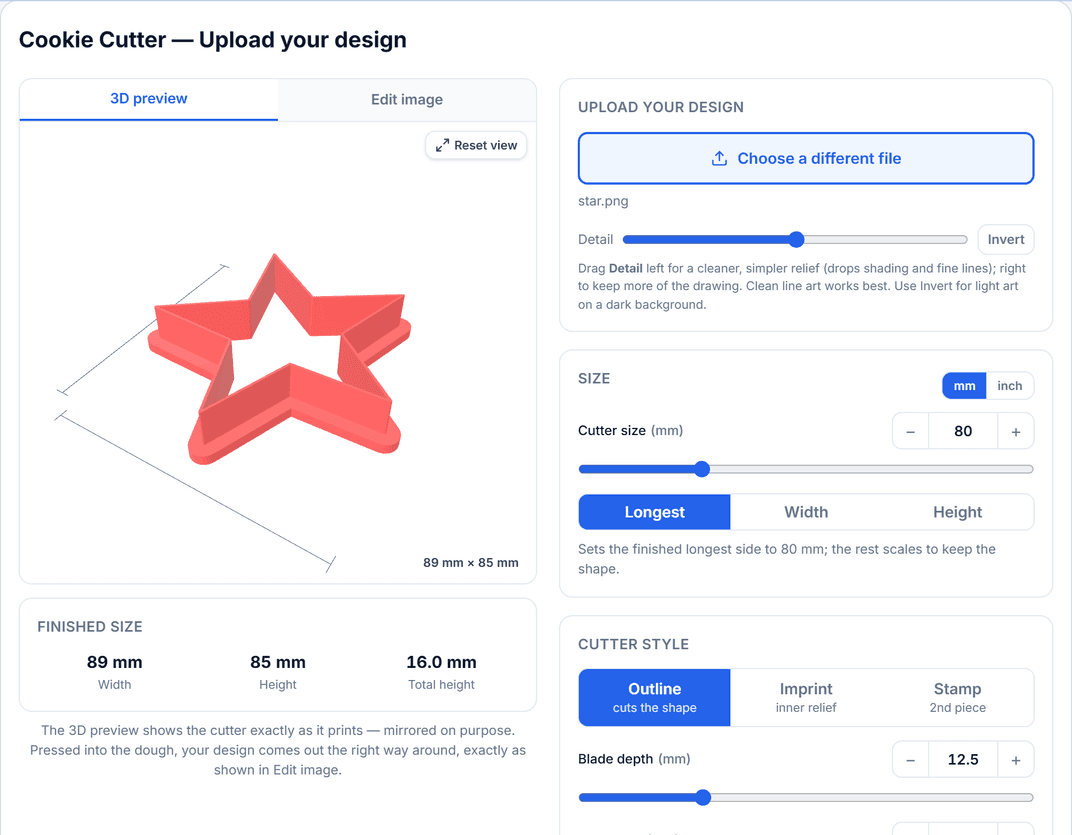Select the Stamp 2nd piece cutter style

[957, 698]
